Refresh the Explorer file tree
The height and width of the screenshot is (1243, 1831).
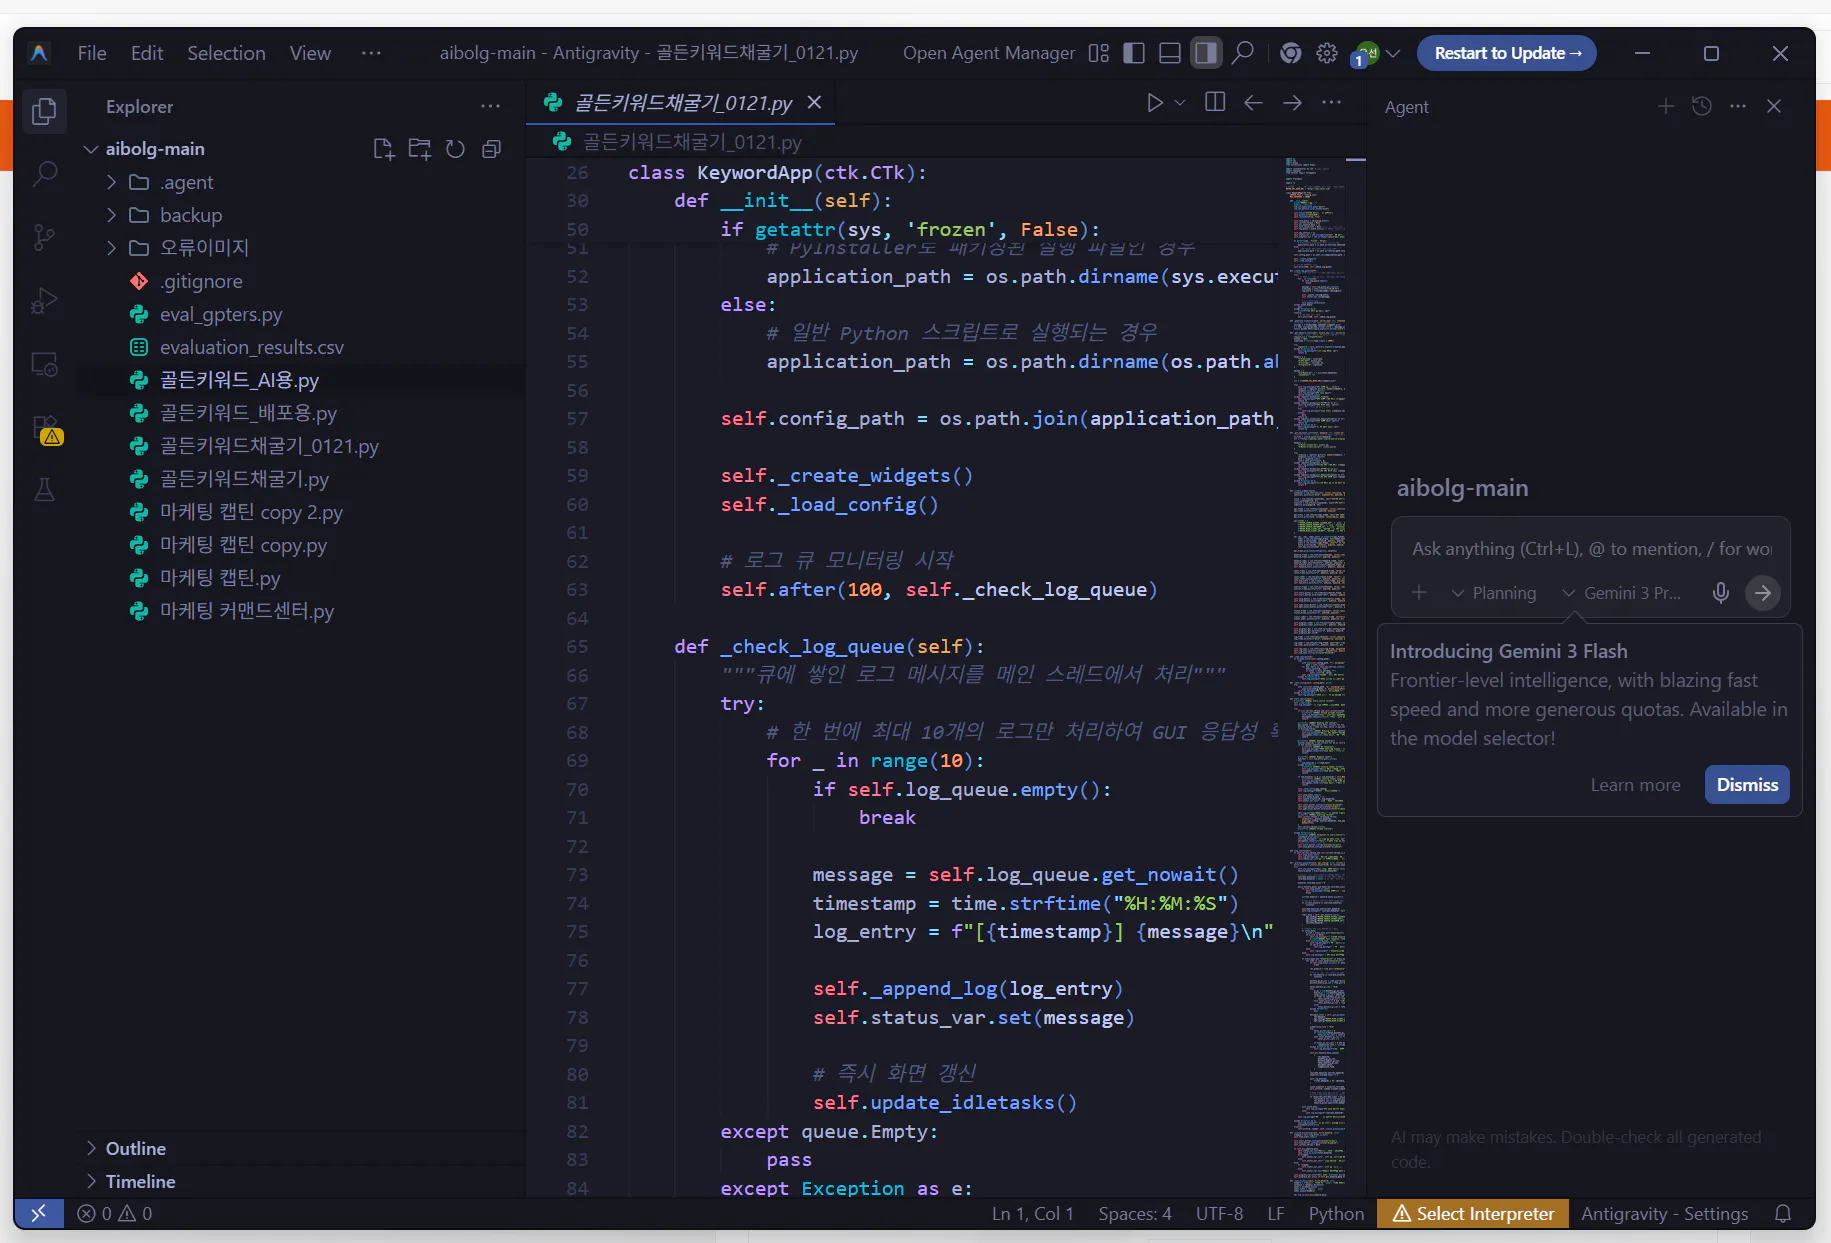click(455, 149)
